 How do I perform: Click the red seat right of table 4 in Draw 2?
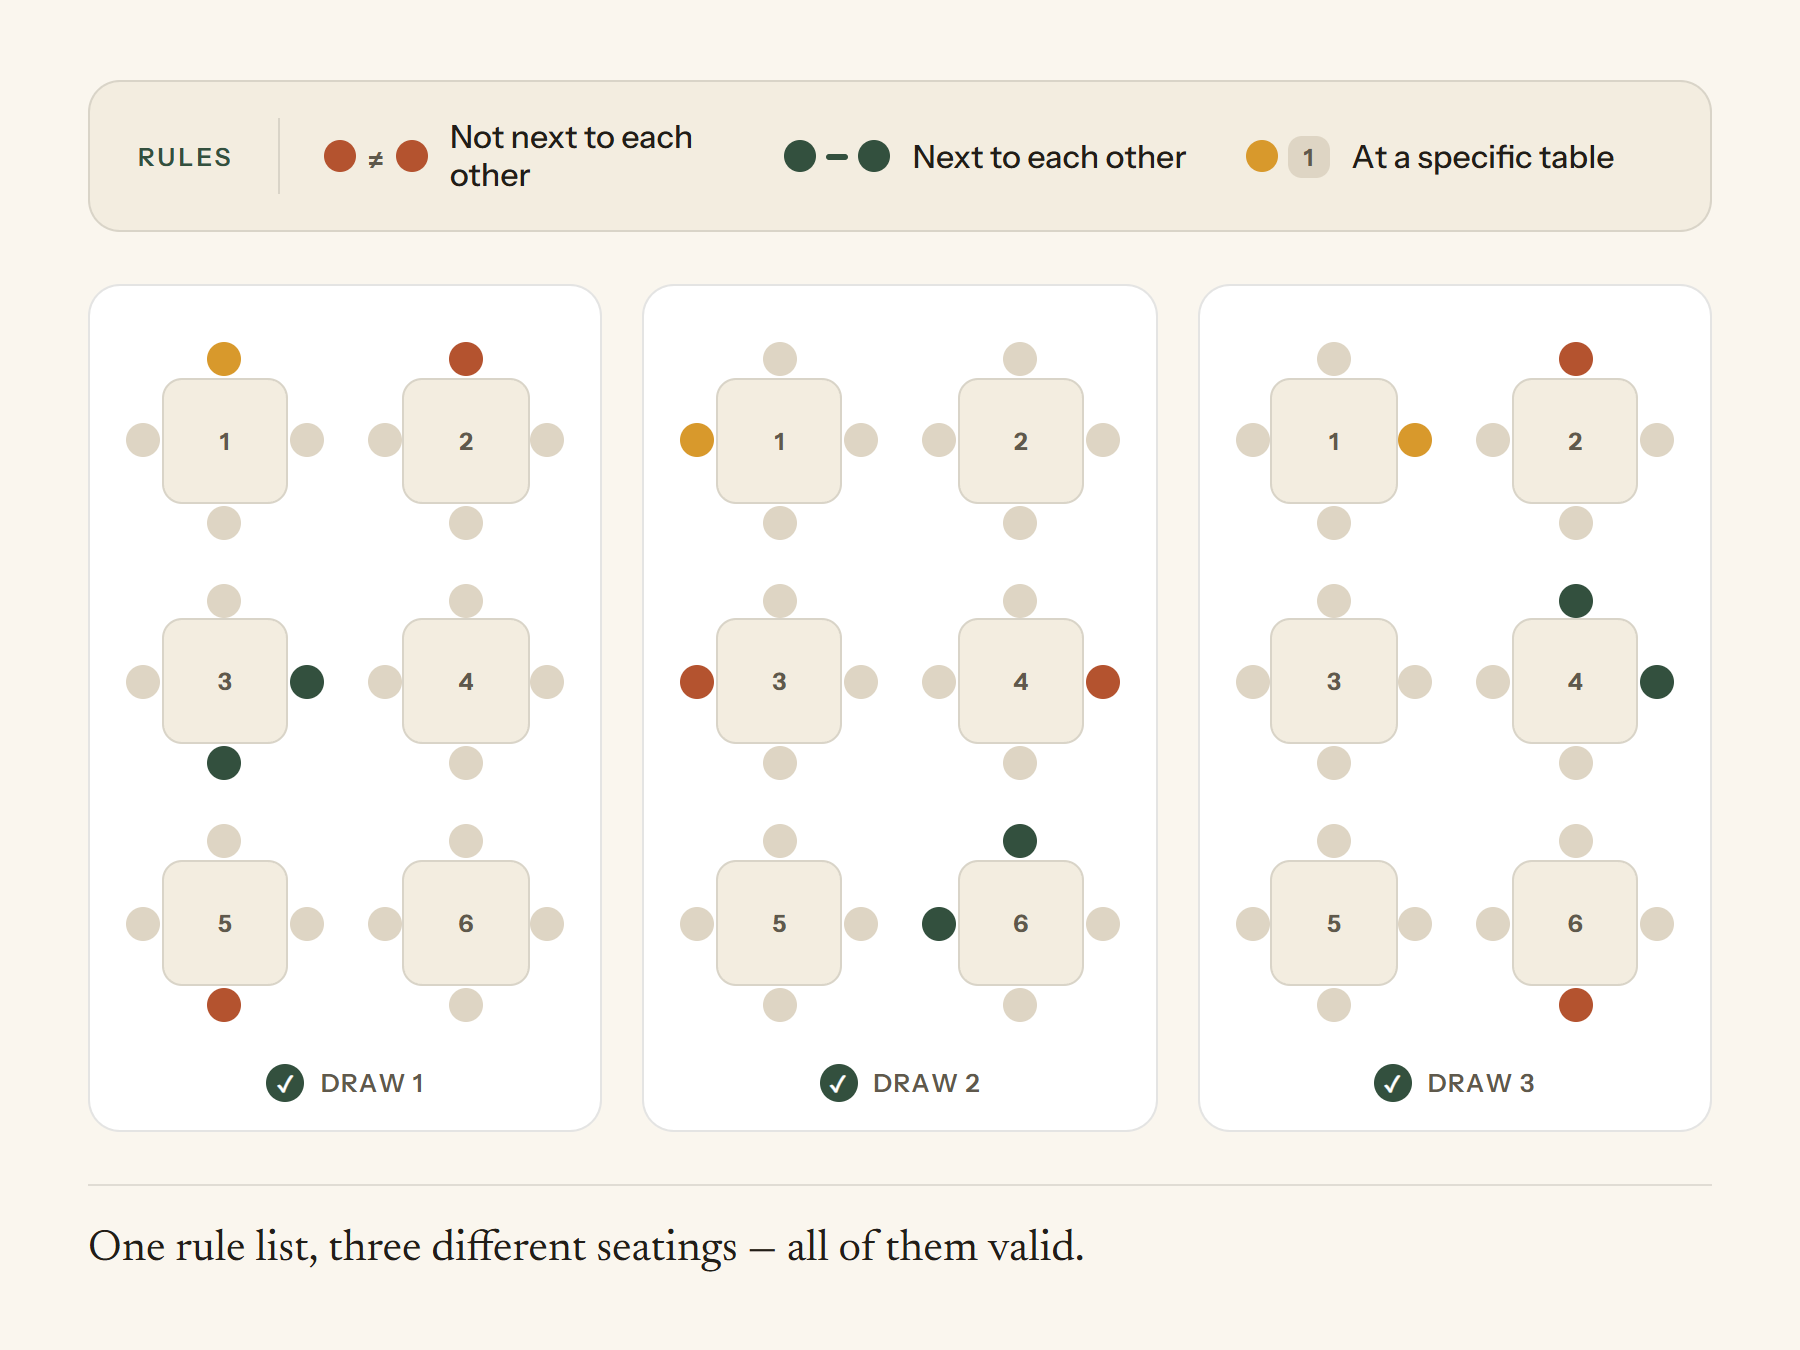click(x=1103, y=682)
